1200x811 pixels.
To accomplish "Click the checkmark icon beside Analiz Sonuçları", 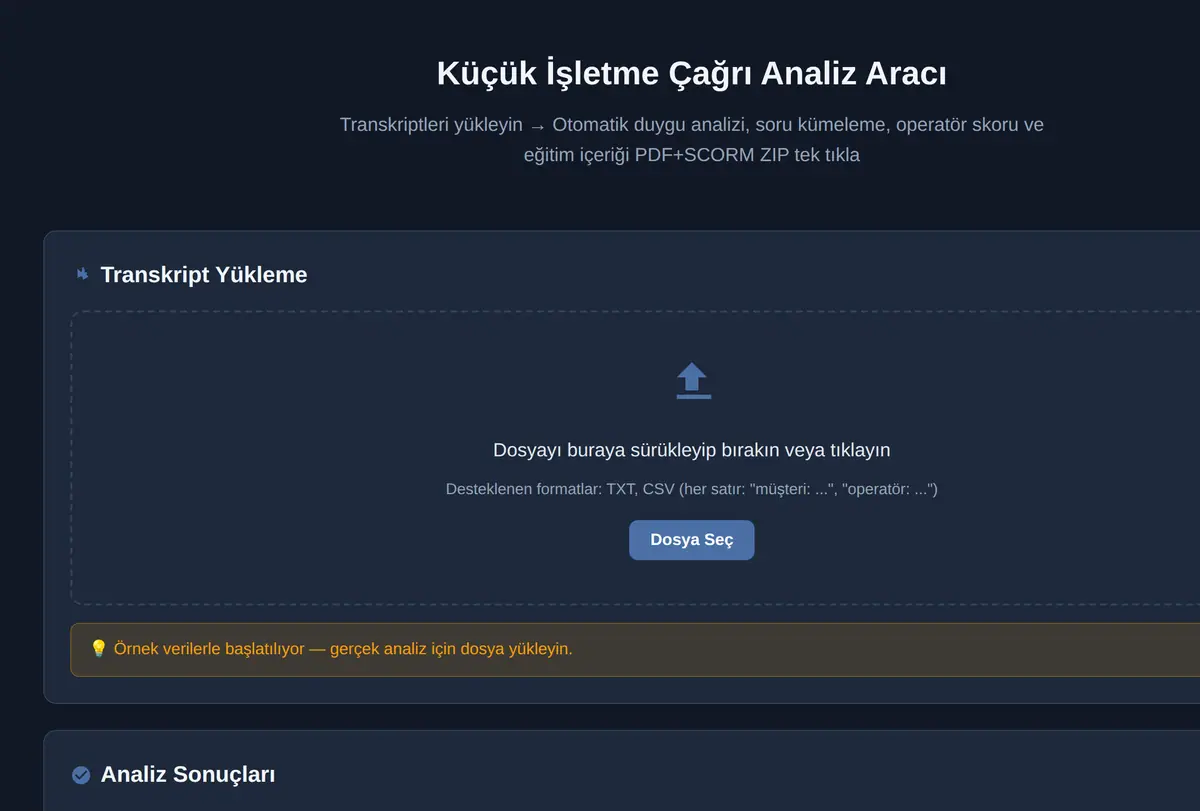I will coord(81,775).
